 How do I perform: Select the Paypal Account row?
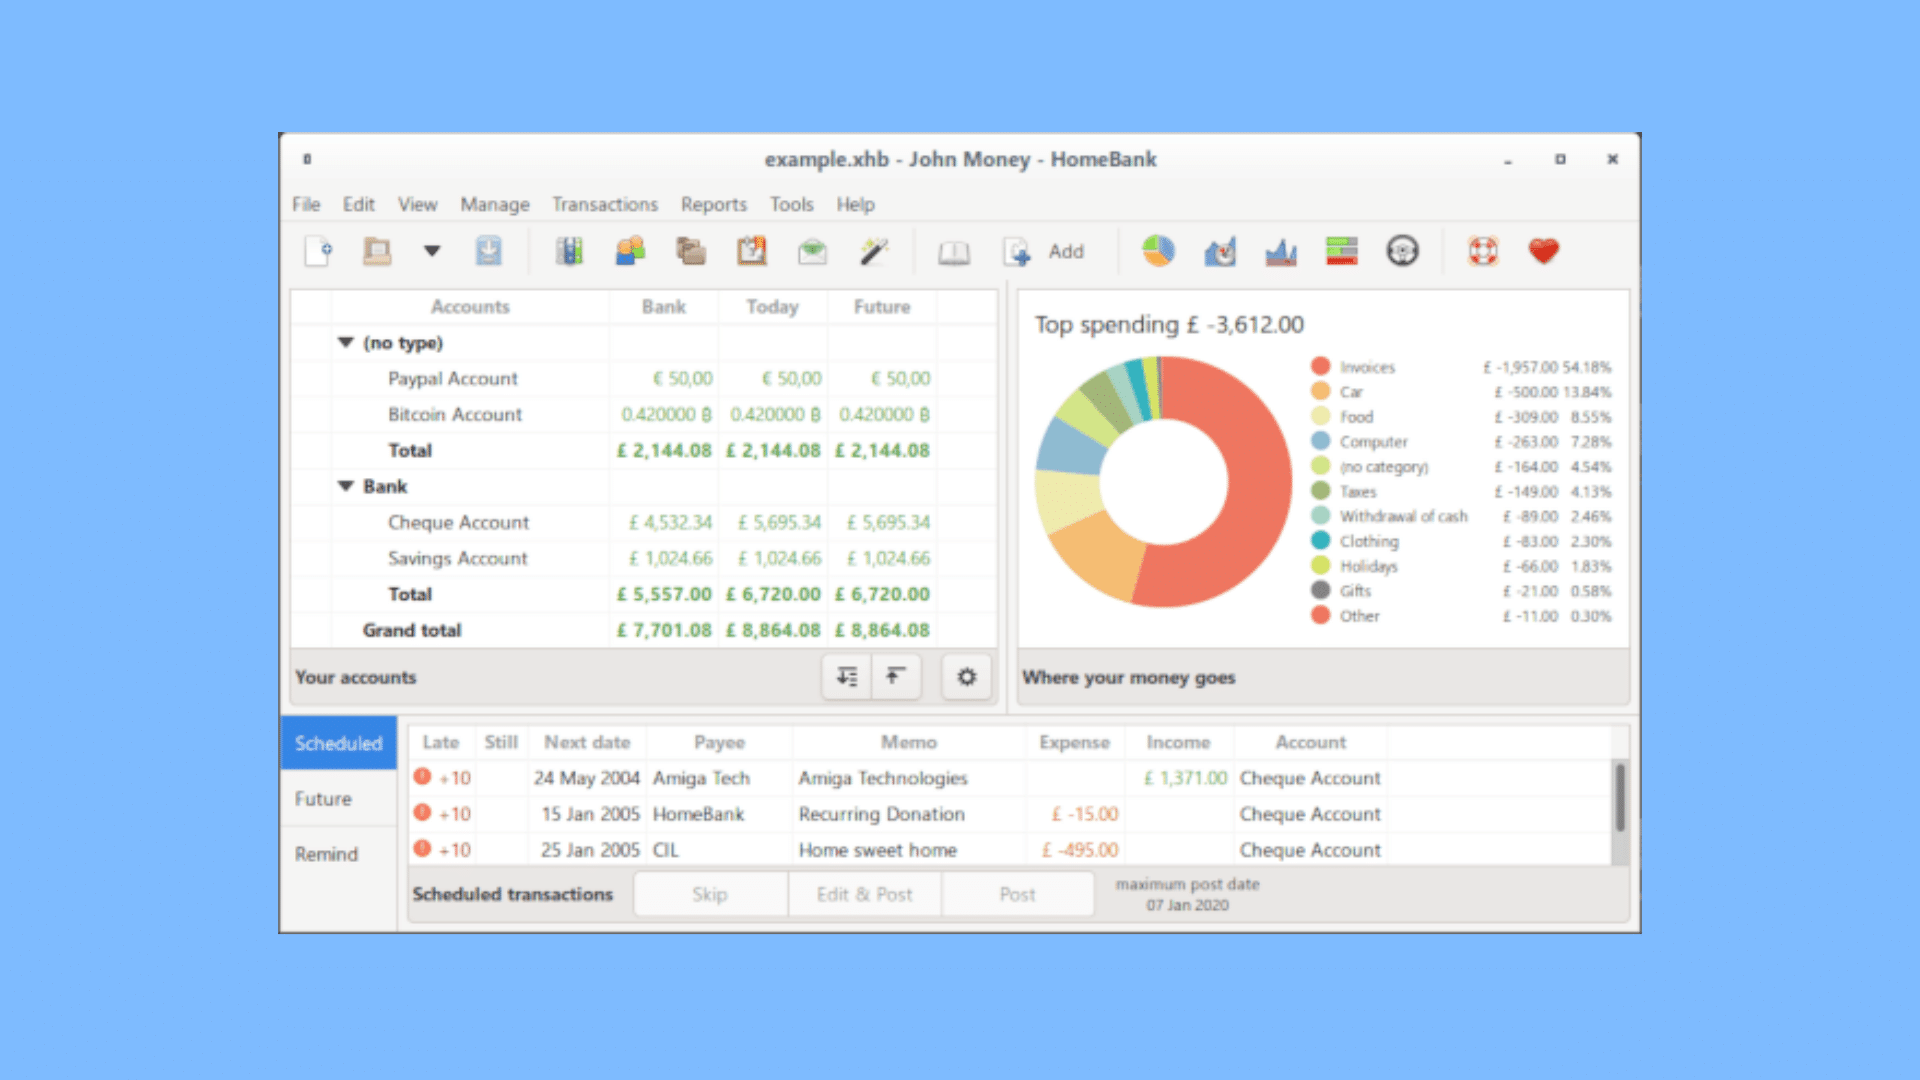coord(644,379)
